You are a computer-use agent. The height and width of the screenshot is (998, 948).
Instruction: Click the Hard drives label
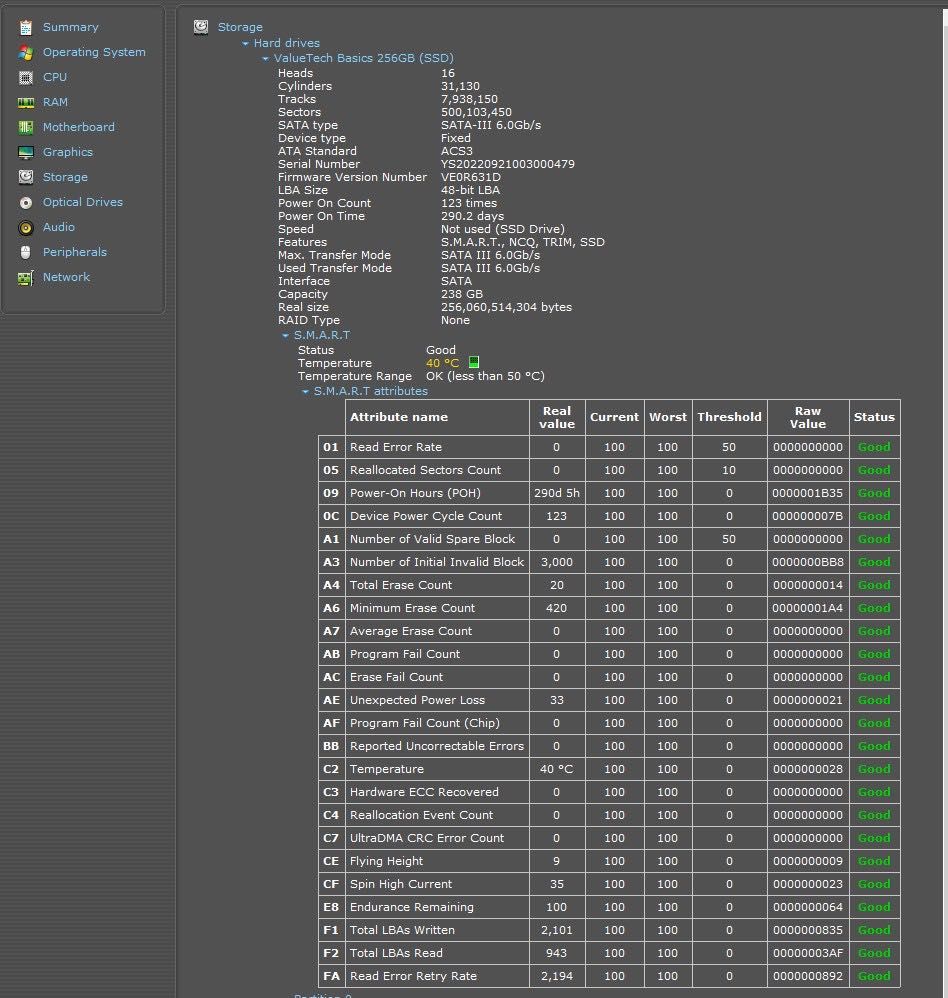(x=287, y=43)
